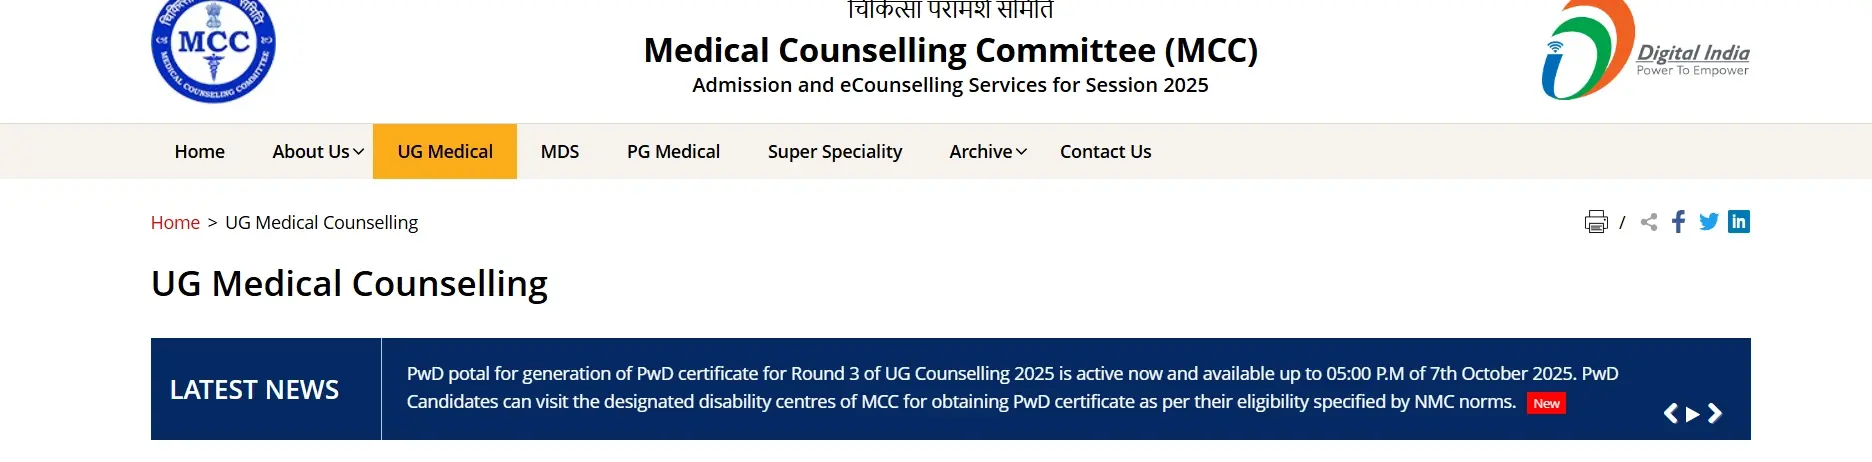Screen dimensions: 1872x462
Task: Click Home in the navigation bar
Action: 200,152
